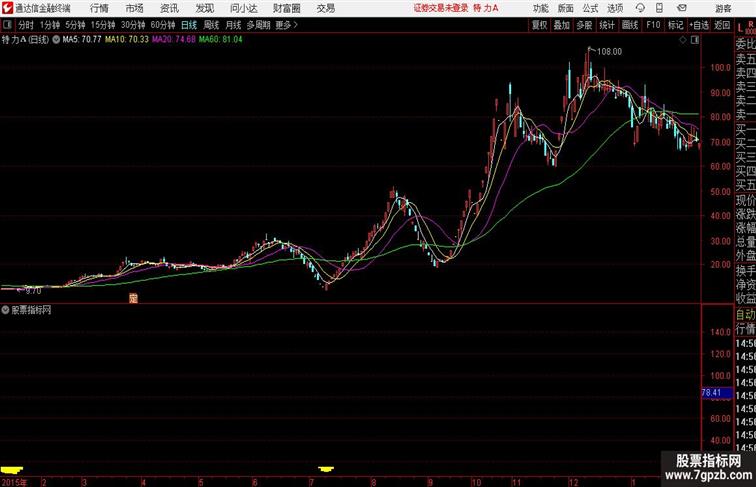Add stock with +自选 button
This screenshot has height=487, width=756.
point(699,25)
